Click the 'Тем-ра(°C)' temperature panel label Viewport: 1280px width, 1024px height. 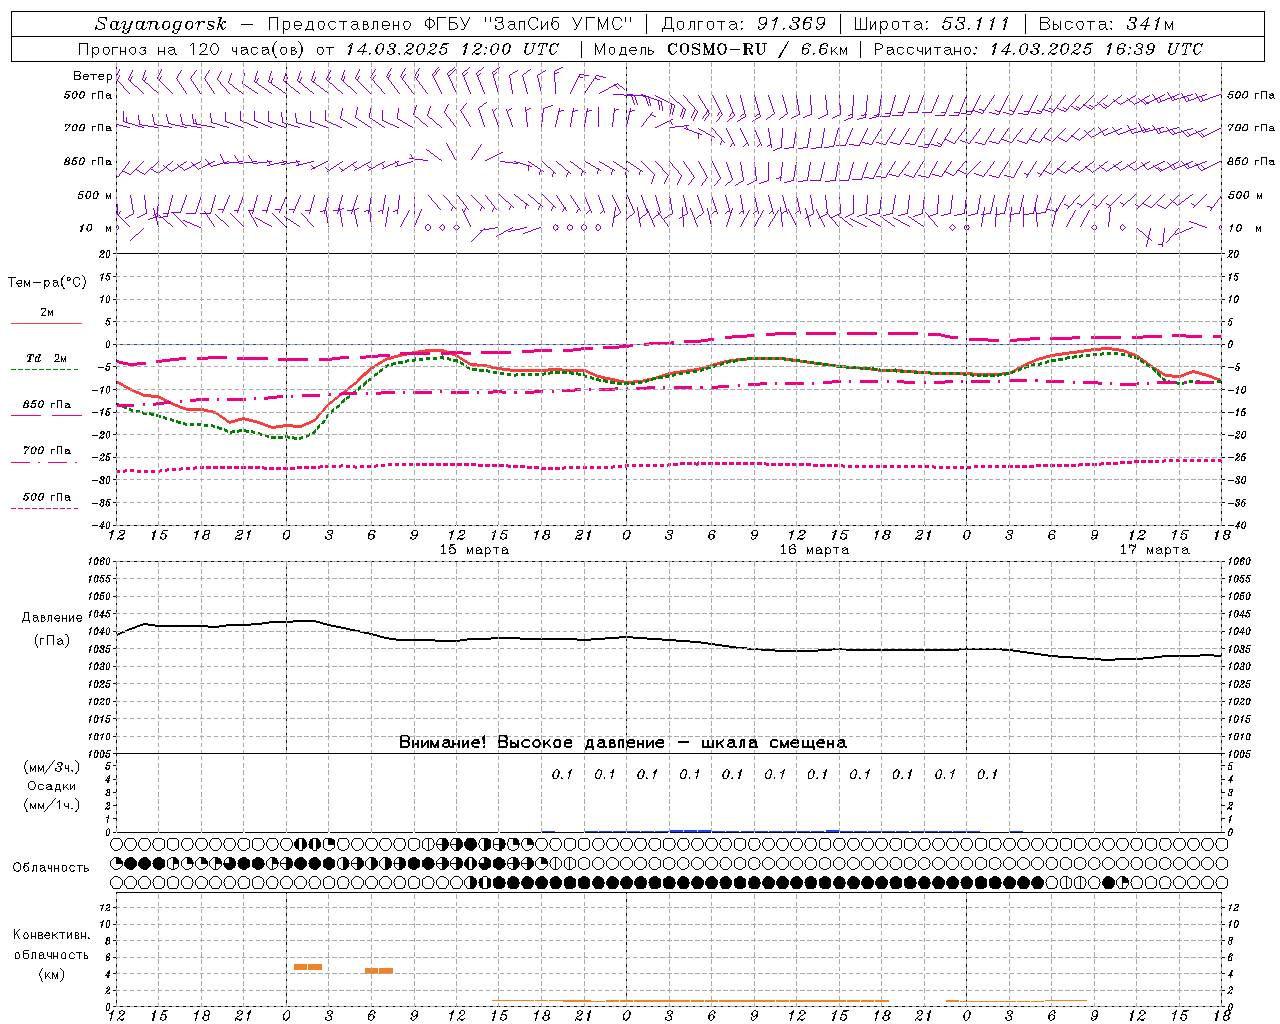click(x=47, y=283)
